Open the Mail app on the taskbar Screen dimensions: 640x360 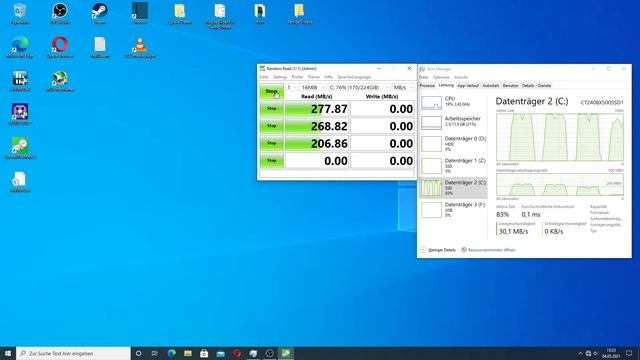click(x=220, y=353)
